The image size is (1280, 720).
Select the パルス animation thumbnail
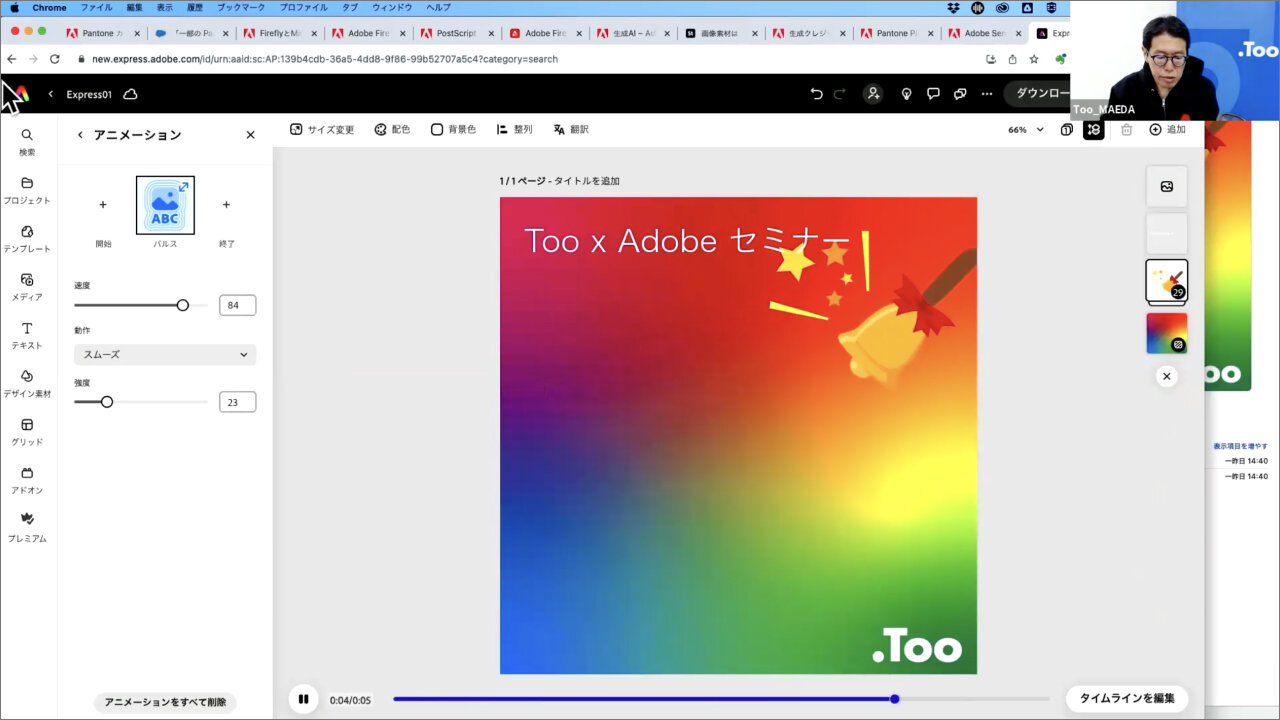point(165,205)
